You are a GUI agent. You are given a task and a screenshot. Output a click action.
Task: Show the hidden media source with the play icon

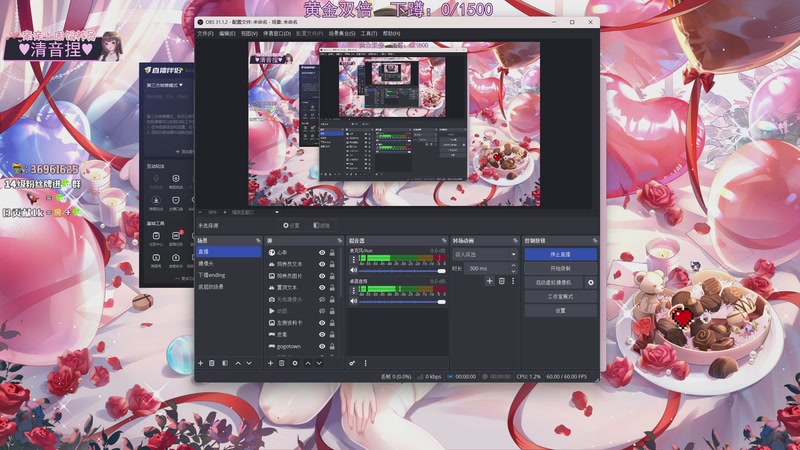coord(322,311)
